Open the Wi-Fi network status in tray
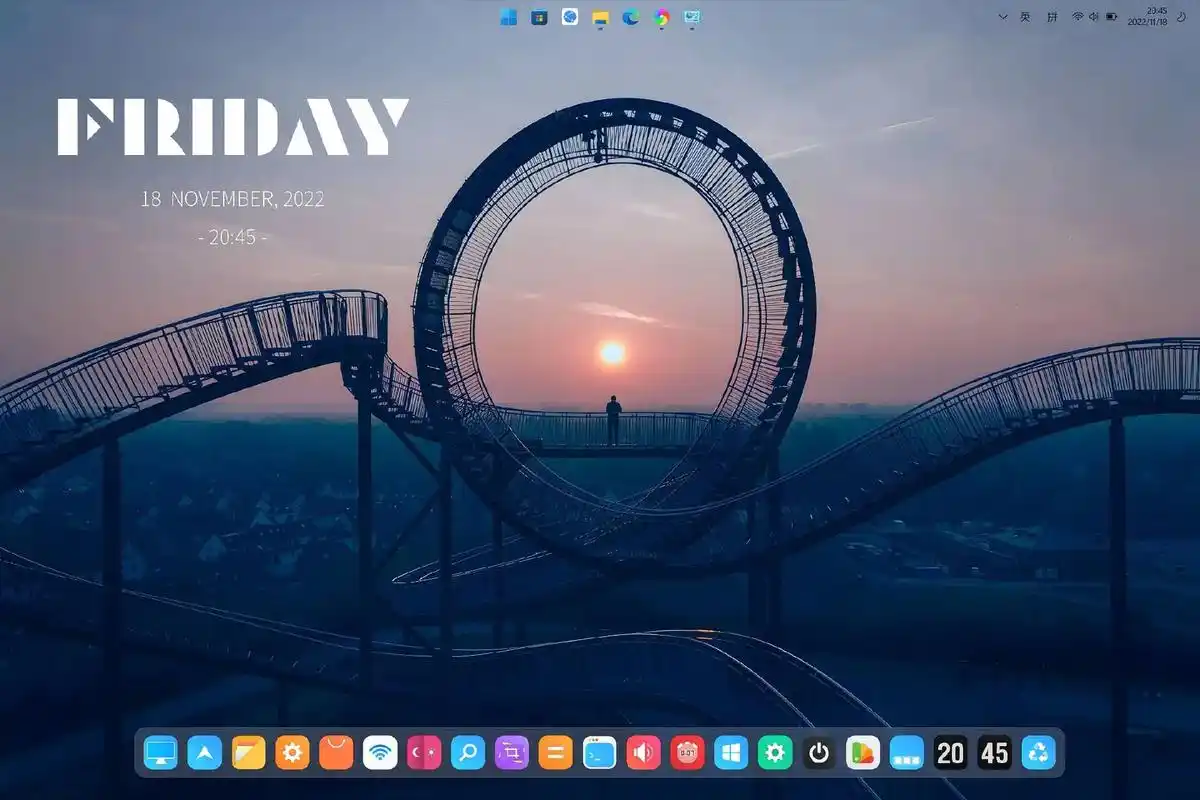1200x800 pixels. pyautogui.click(x=1078, y=17)
